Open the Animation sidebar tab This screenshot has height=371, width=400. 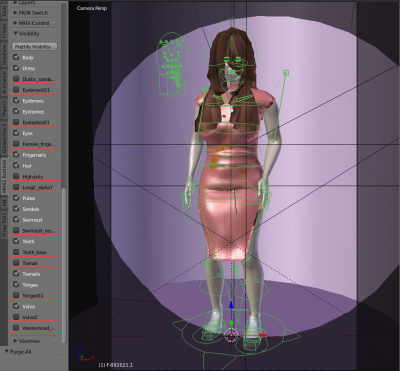4,82
